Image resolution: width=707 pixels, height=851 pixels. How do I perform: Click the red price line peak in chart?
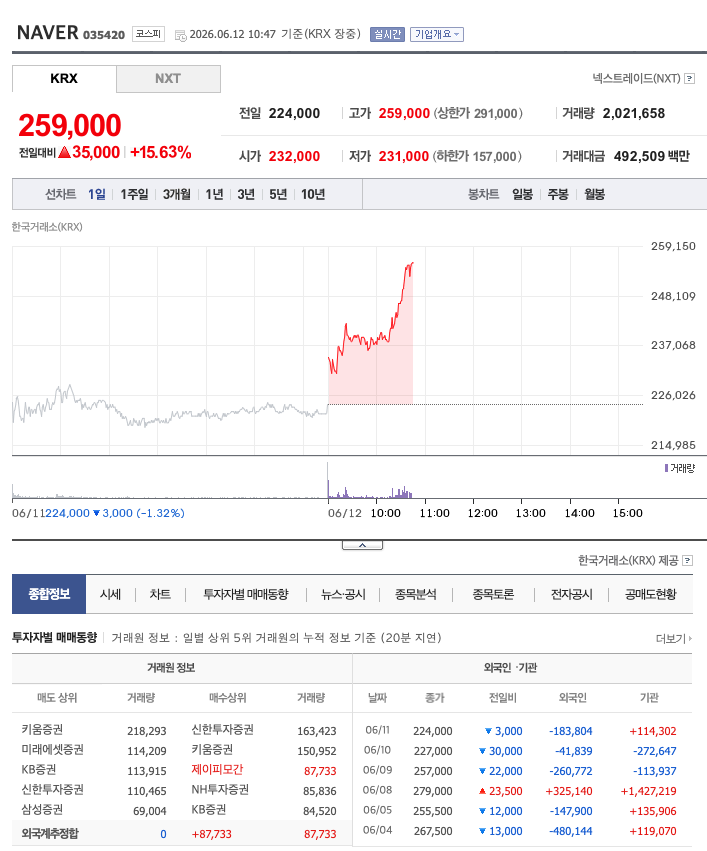tap(412, 263)
